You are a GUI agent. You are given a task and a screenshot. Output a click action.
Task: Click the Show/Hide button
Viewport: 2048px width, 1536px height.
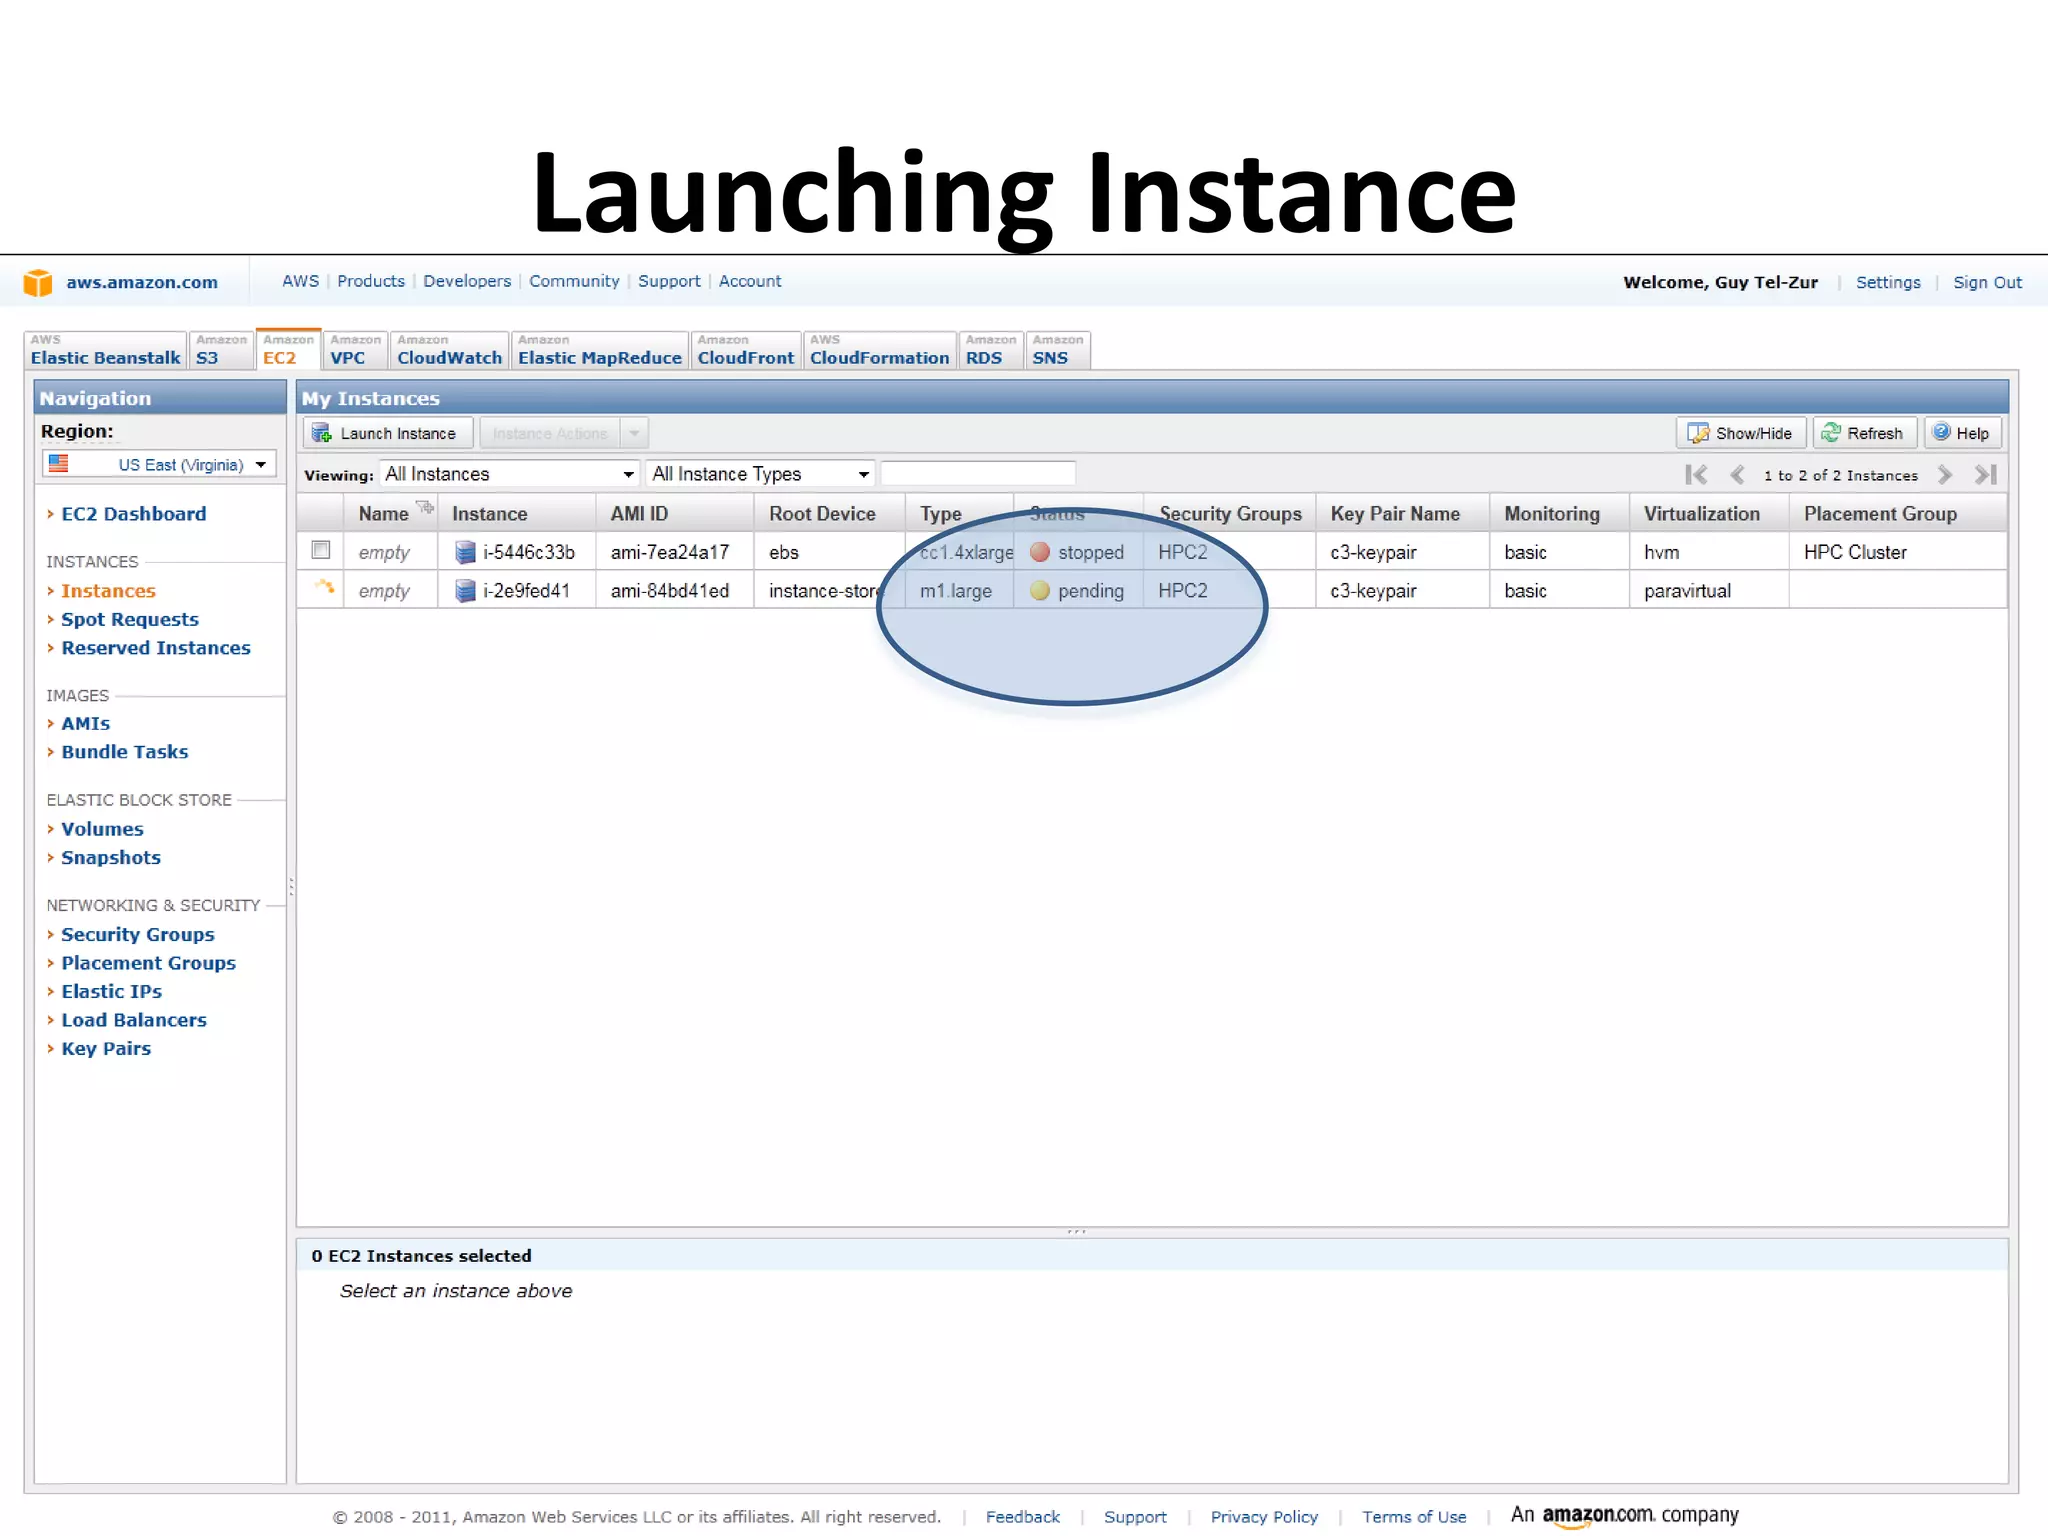pos(1741,433)
